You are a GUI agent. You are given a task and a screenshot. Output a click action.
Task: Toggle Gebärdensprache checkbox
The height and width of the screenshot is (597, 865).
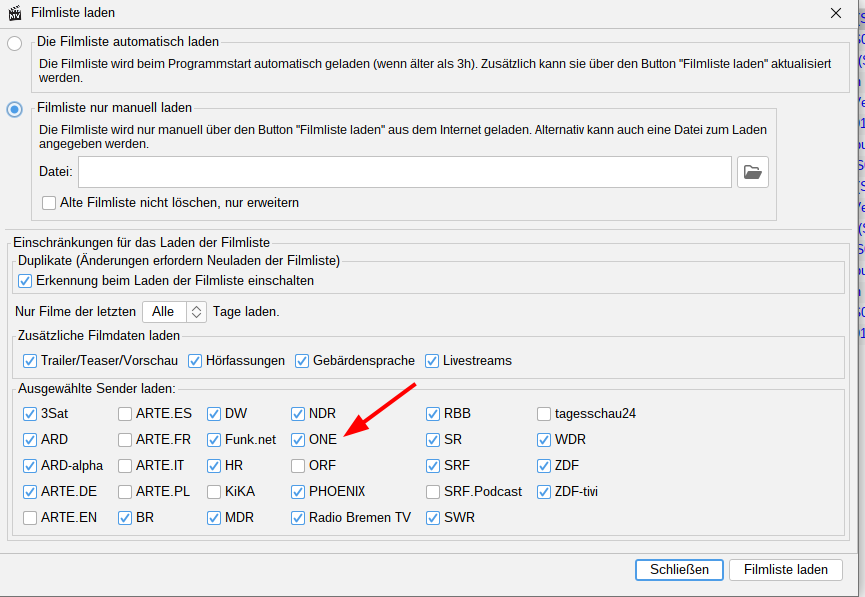[x=302, y=361]
